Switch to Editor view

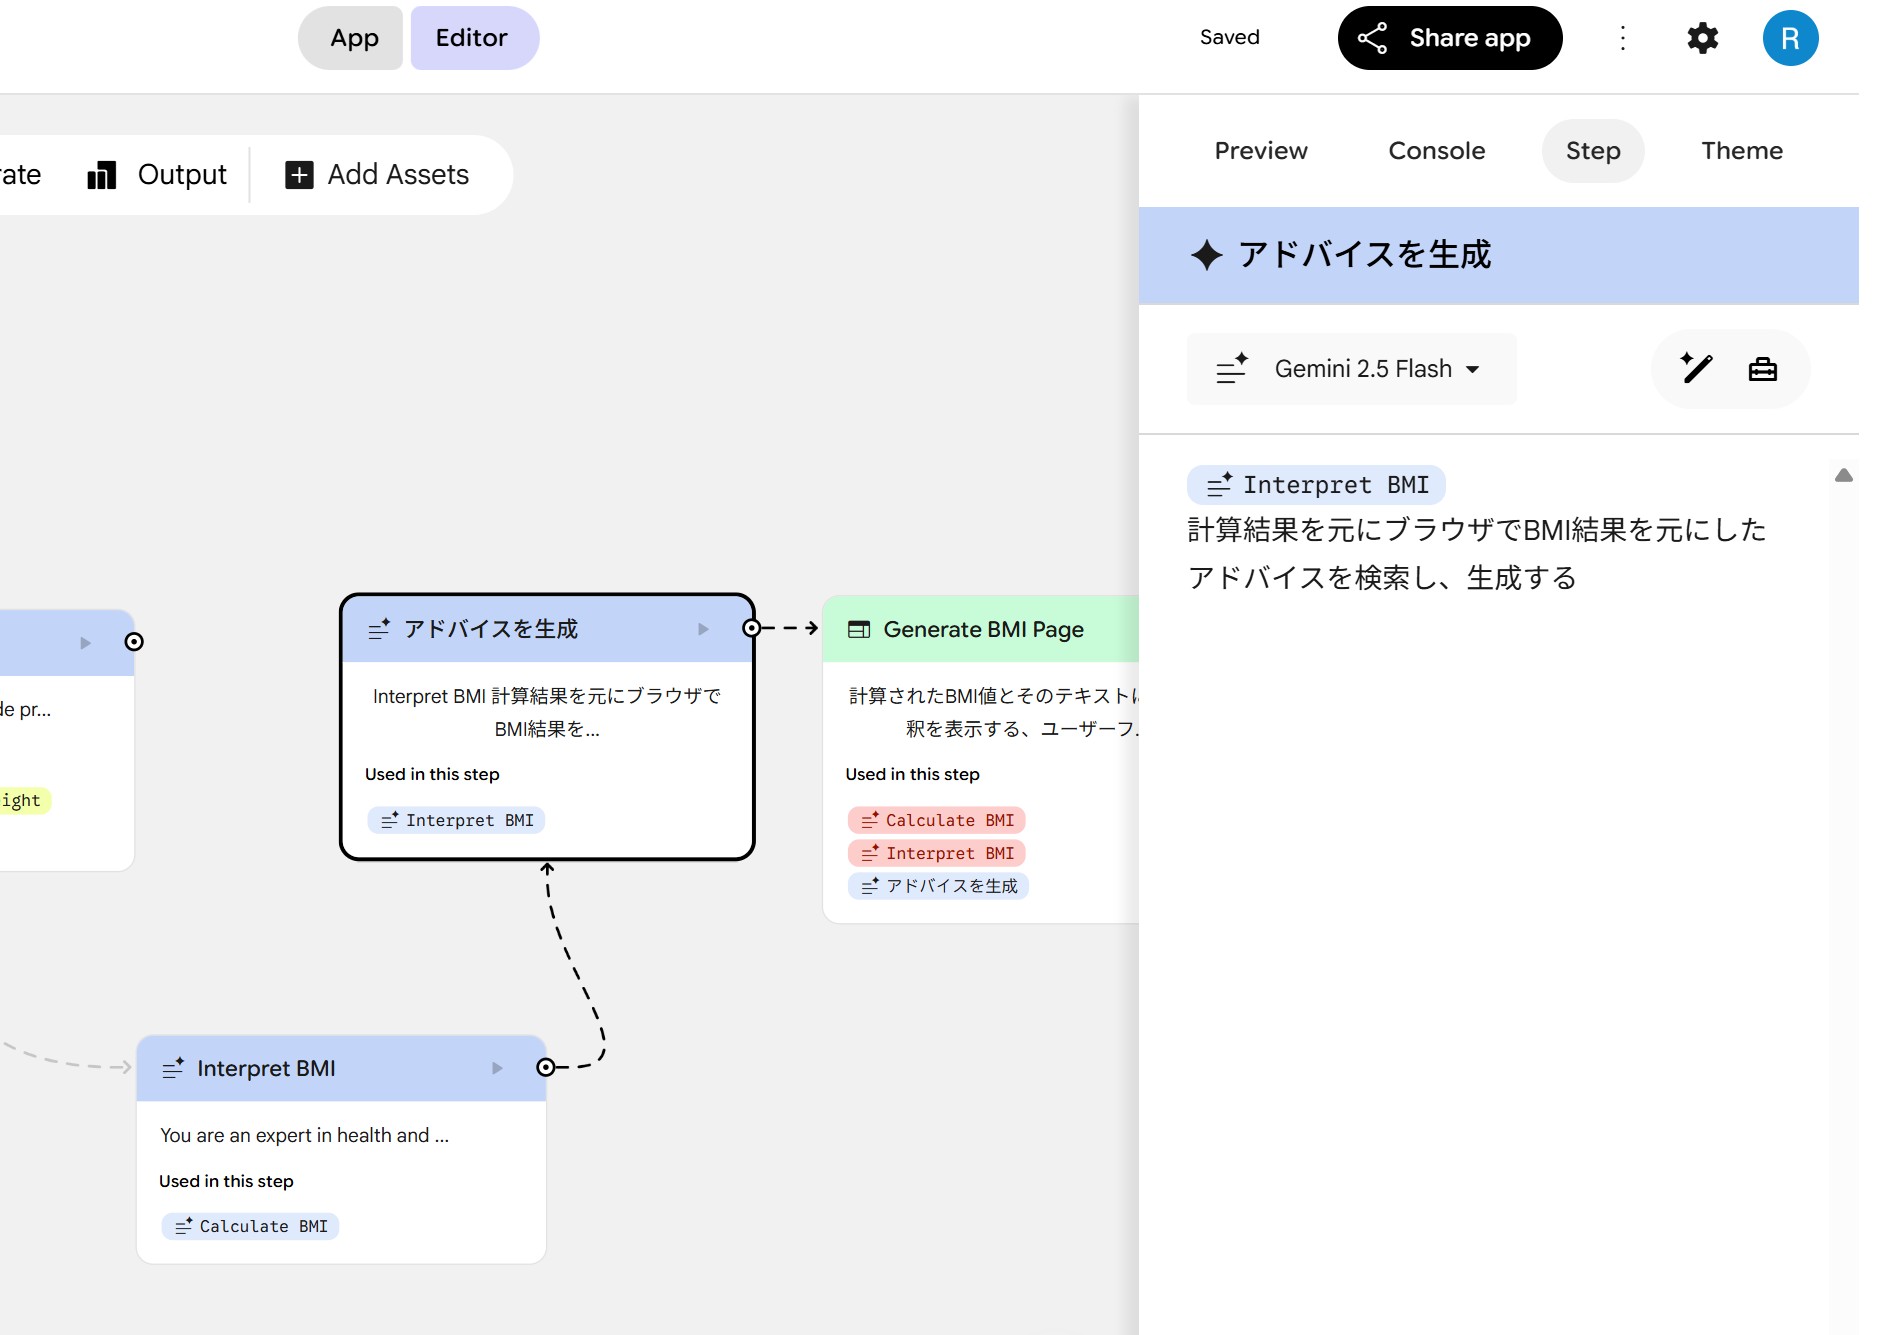pos(472,38)
